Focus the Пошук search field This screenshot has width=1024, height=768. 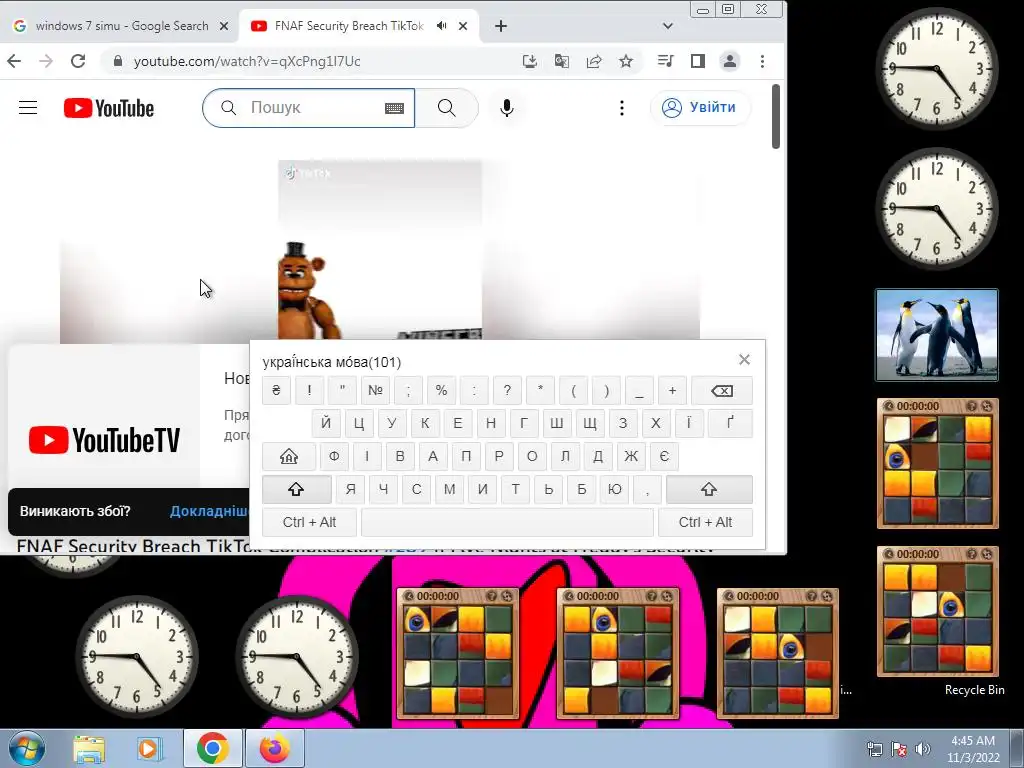307,108
